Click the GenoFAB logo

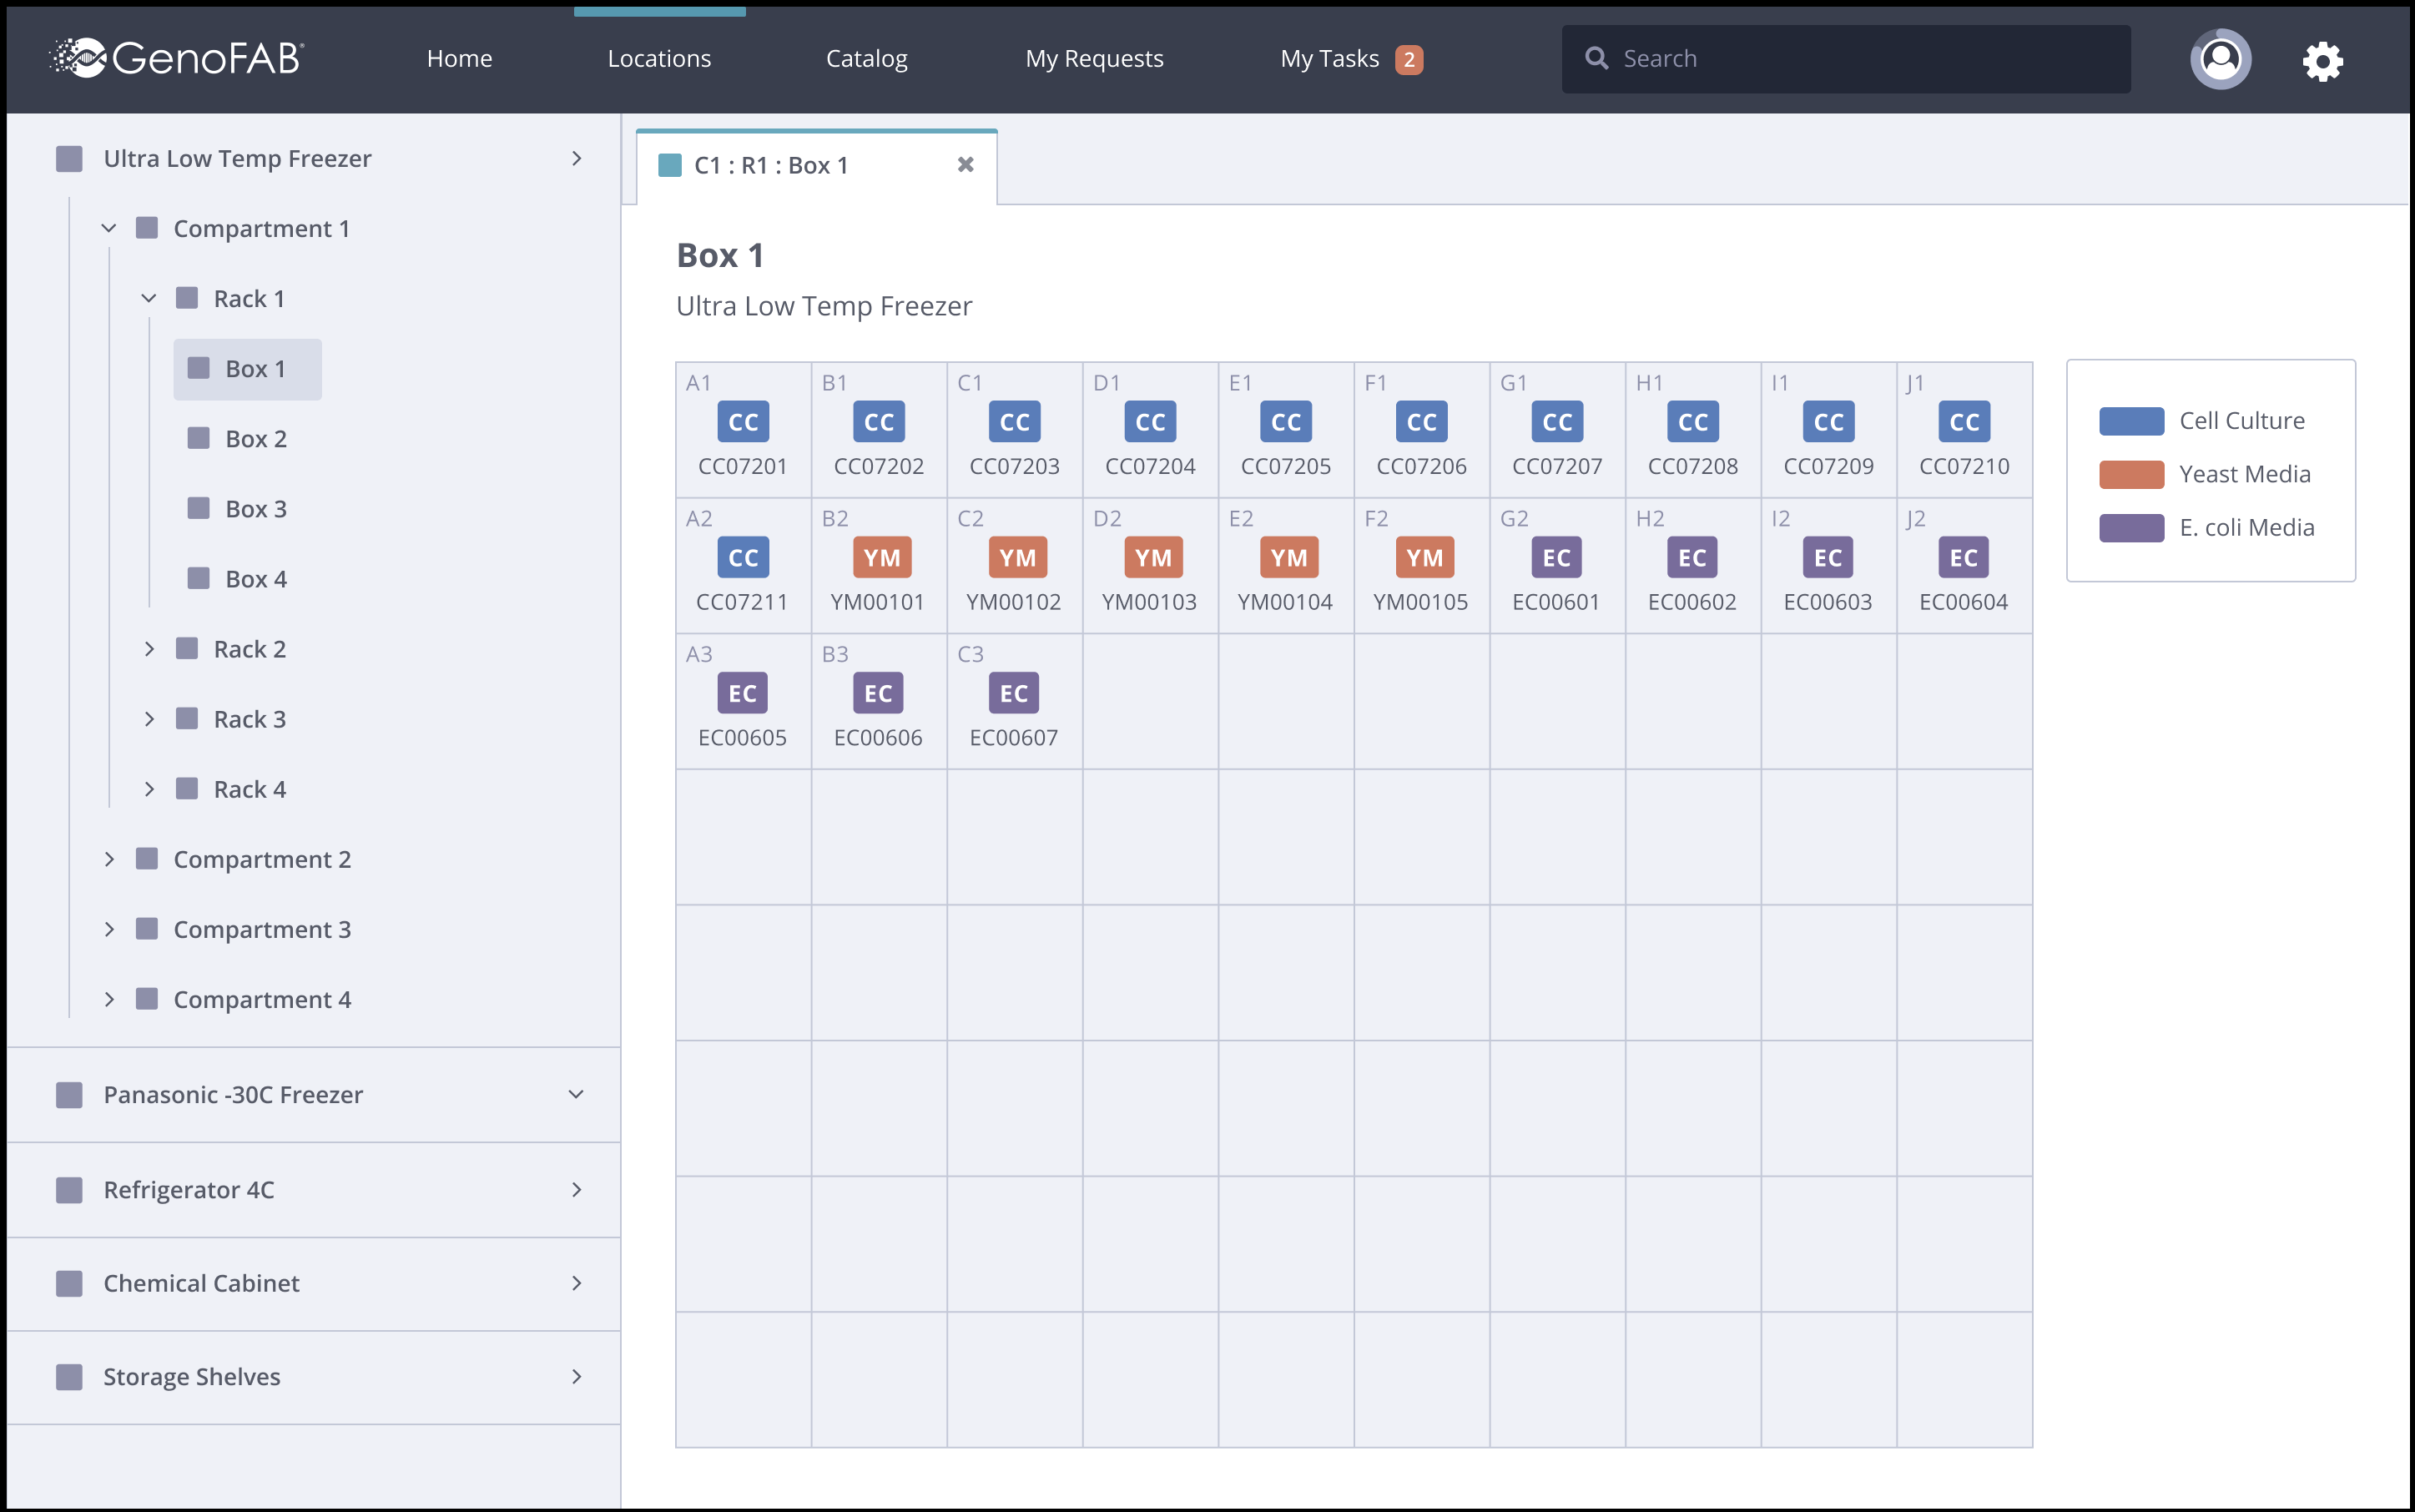click(176, 58)
